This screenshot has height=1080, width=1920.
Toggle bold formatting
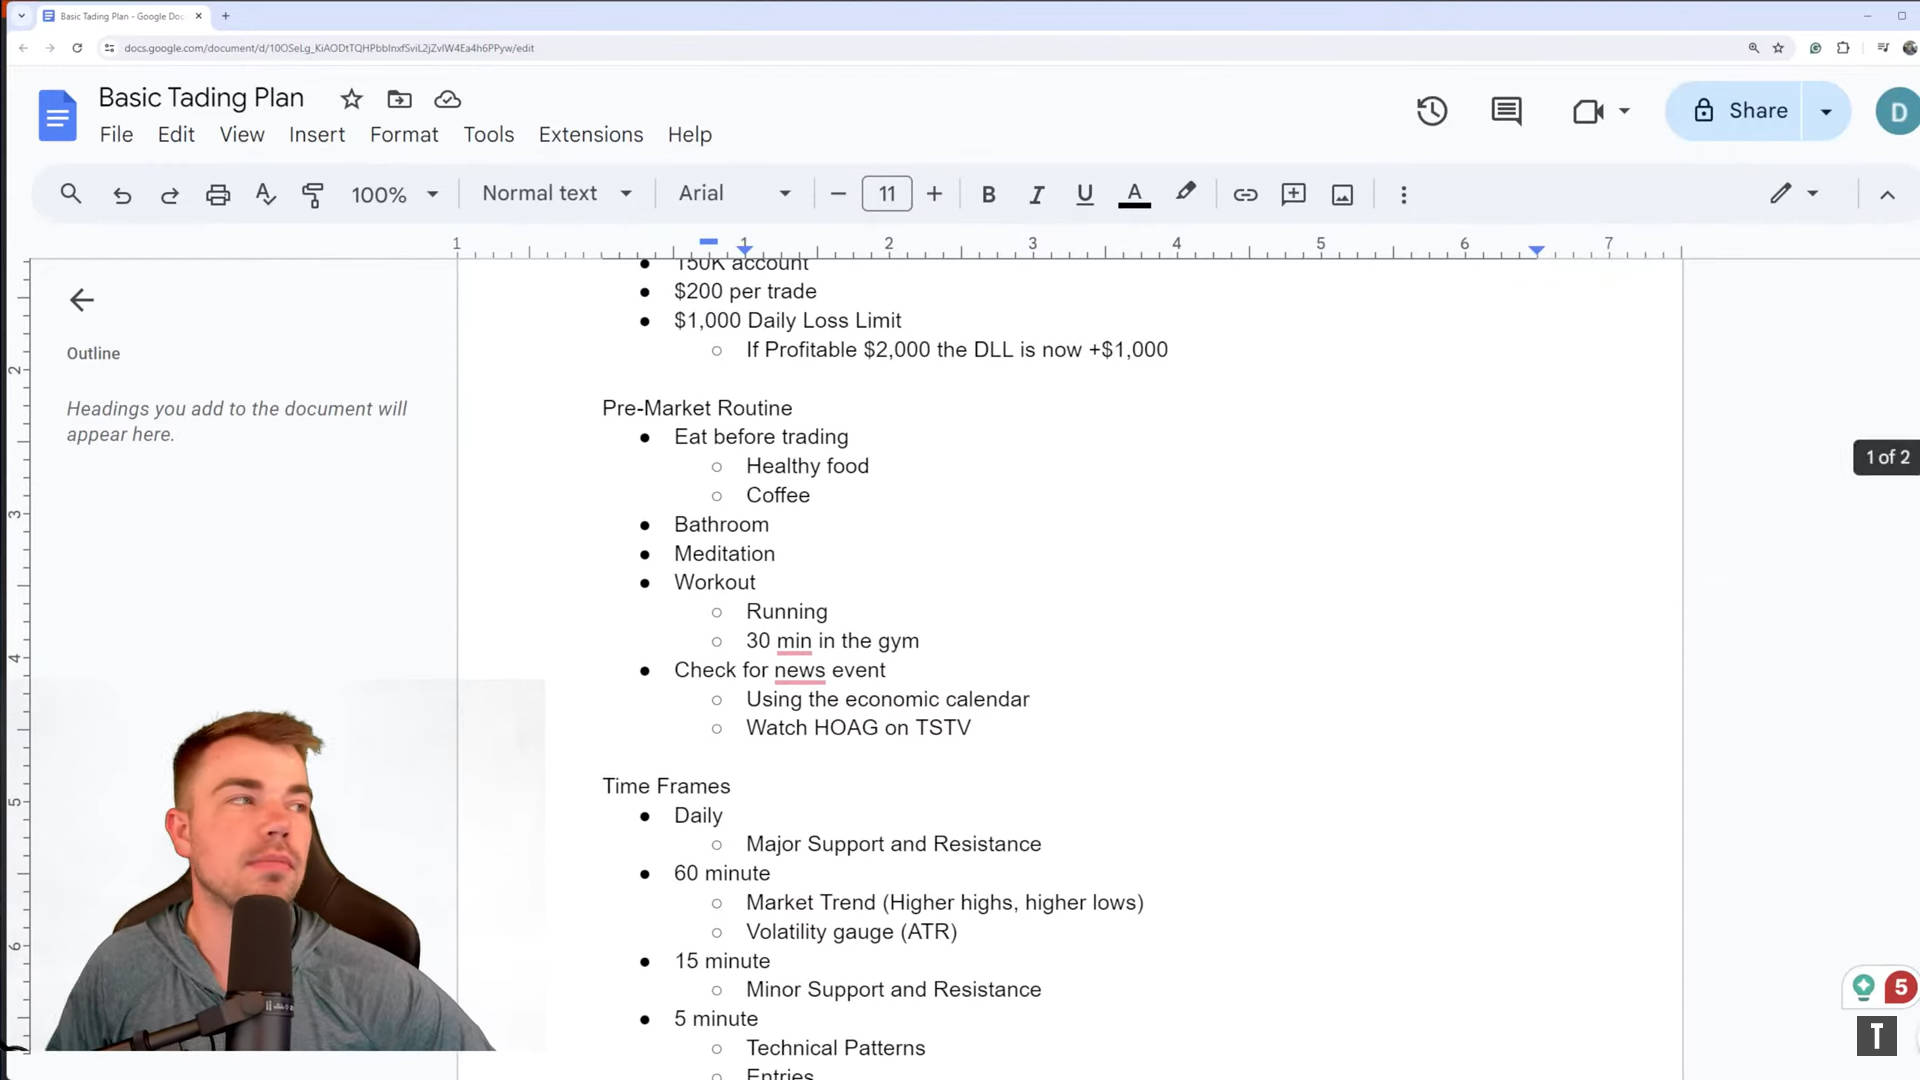coord(988,195)
